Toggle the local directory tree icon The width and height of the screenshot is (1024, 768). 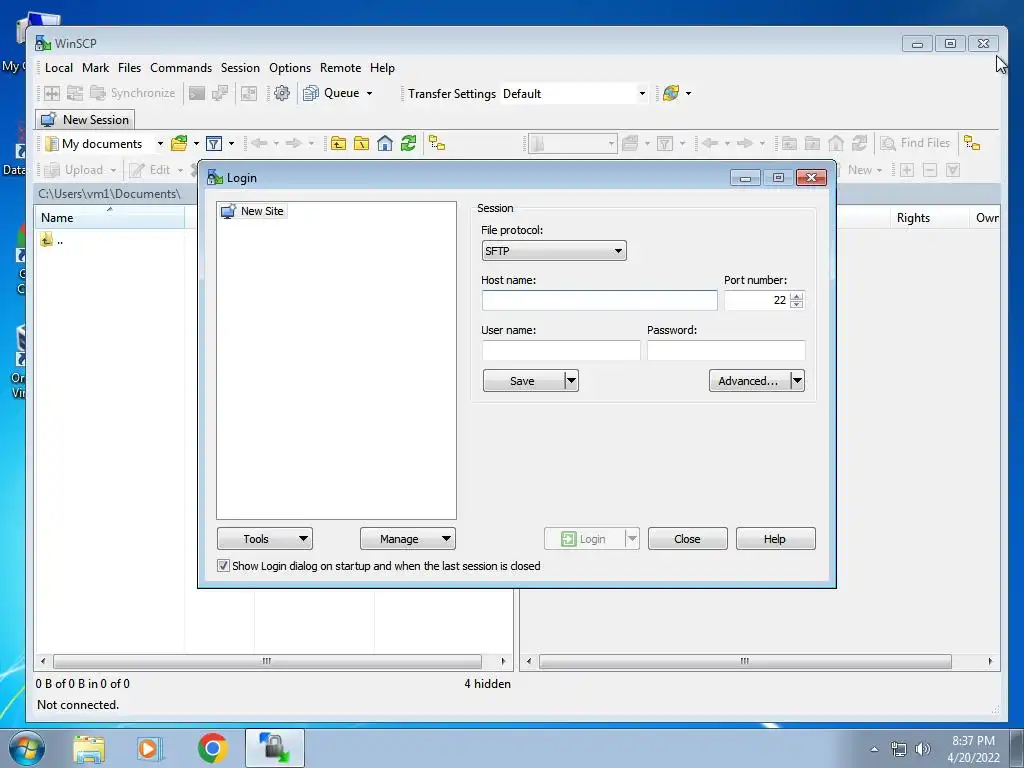coord(437,144)
